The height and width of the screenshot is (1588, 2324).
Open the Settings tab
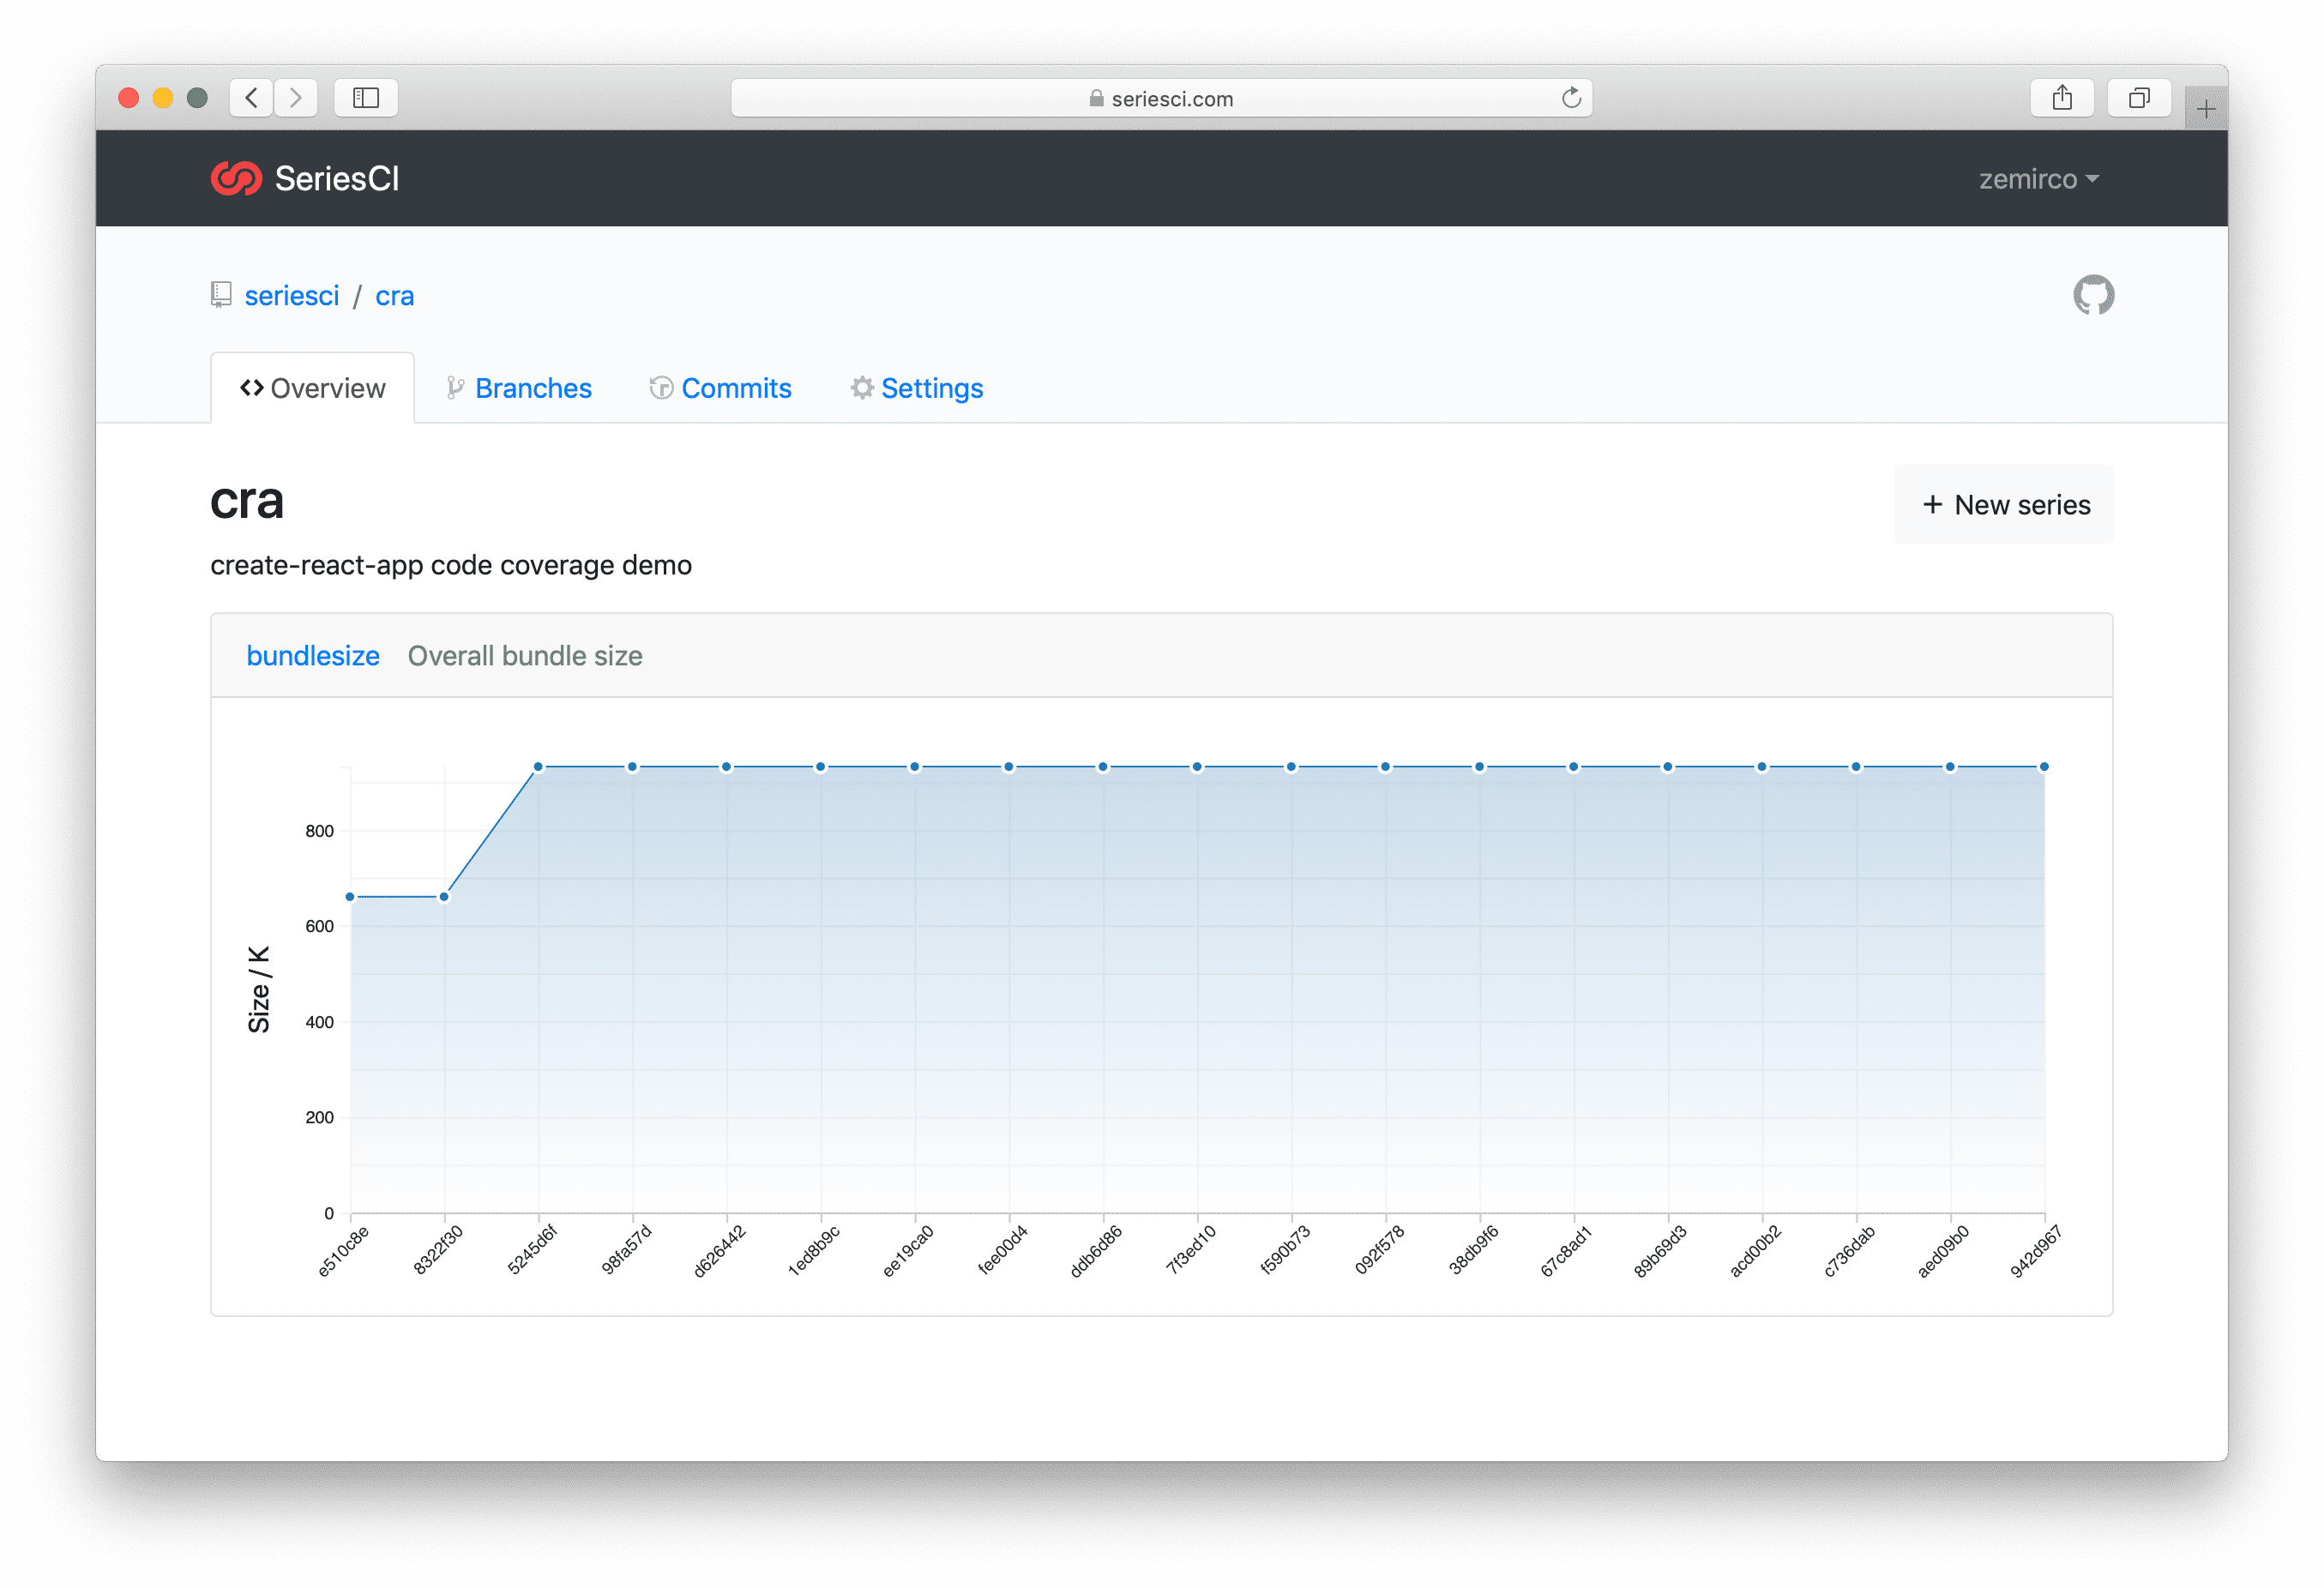point(917,388)
